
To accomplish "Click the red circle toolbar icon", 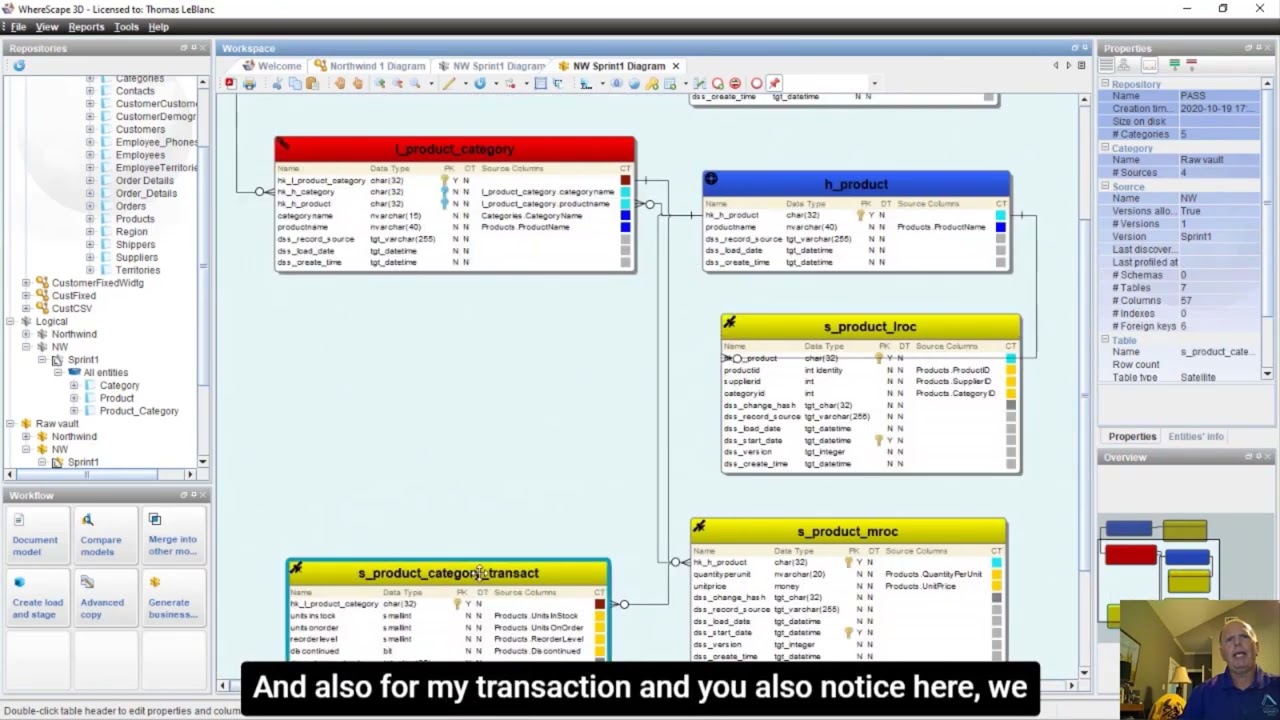I will (x=756, y=84).
